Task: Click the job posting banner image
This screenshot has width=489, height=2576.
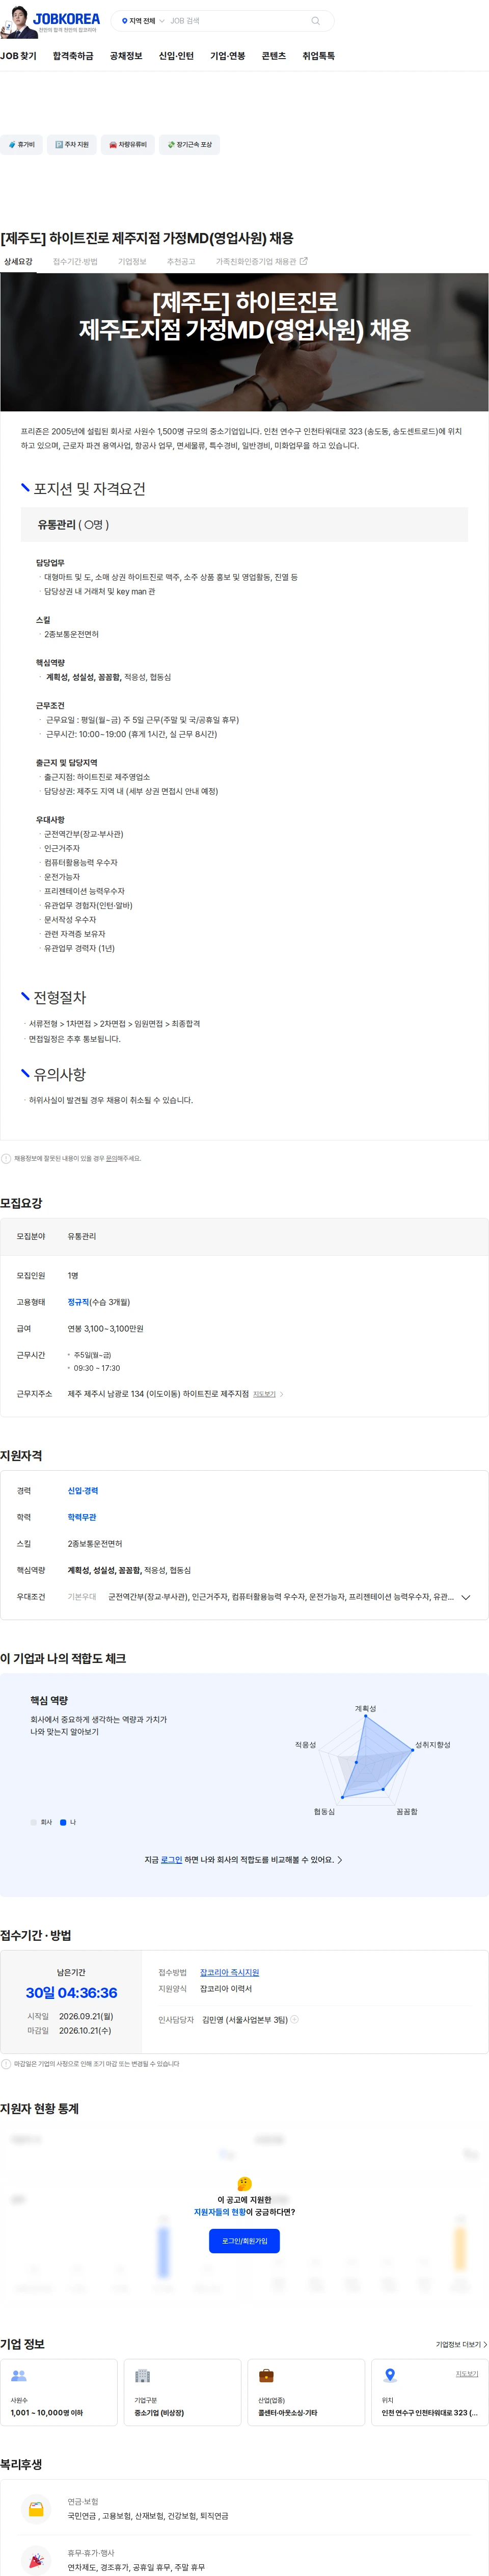Action: (244, 342)
